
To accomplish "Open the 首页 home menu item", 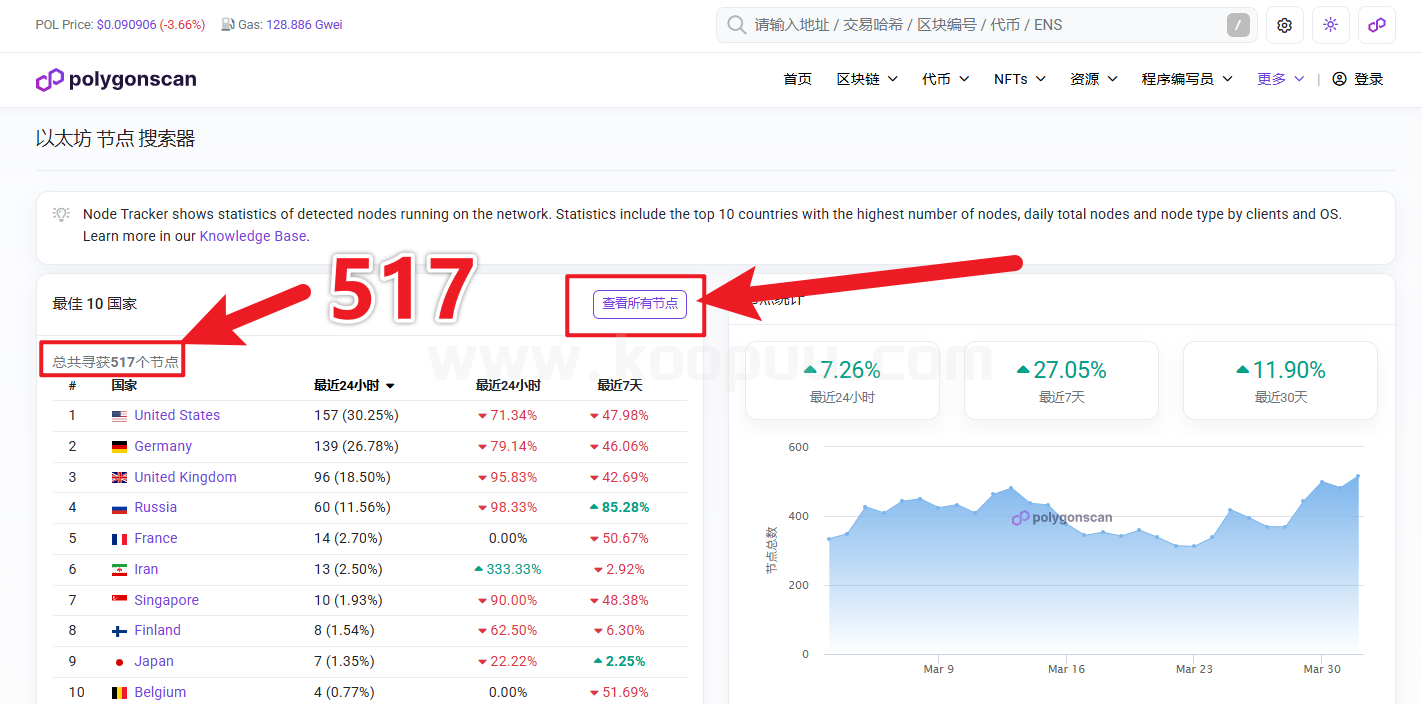I will [798, 79].
